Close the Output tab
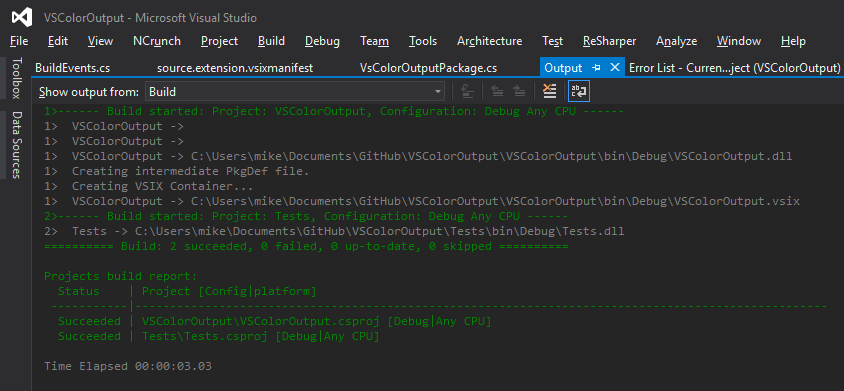Screen dimensions: 844x391 [615, 68]
